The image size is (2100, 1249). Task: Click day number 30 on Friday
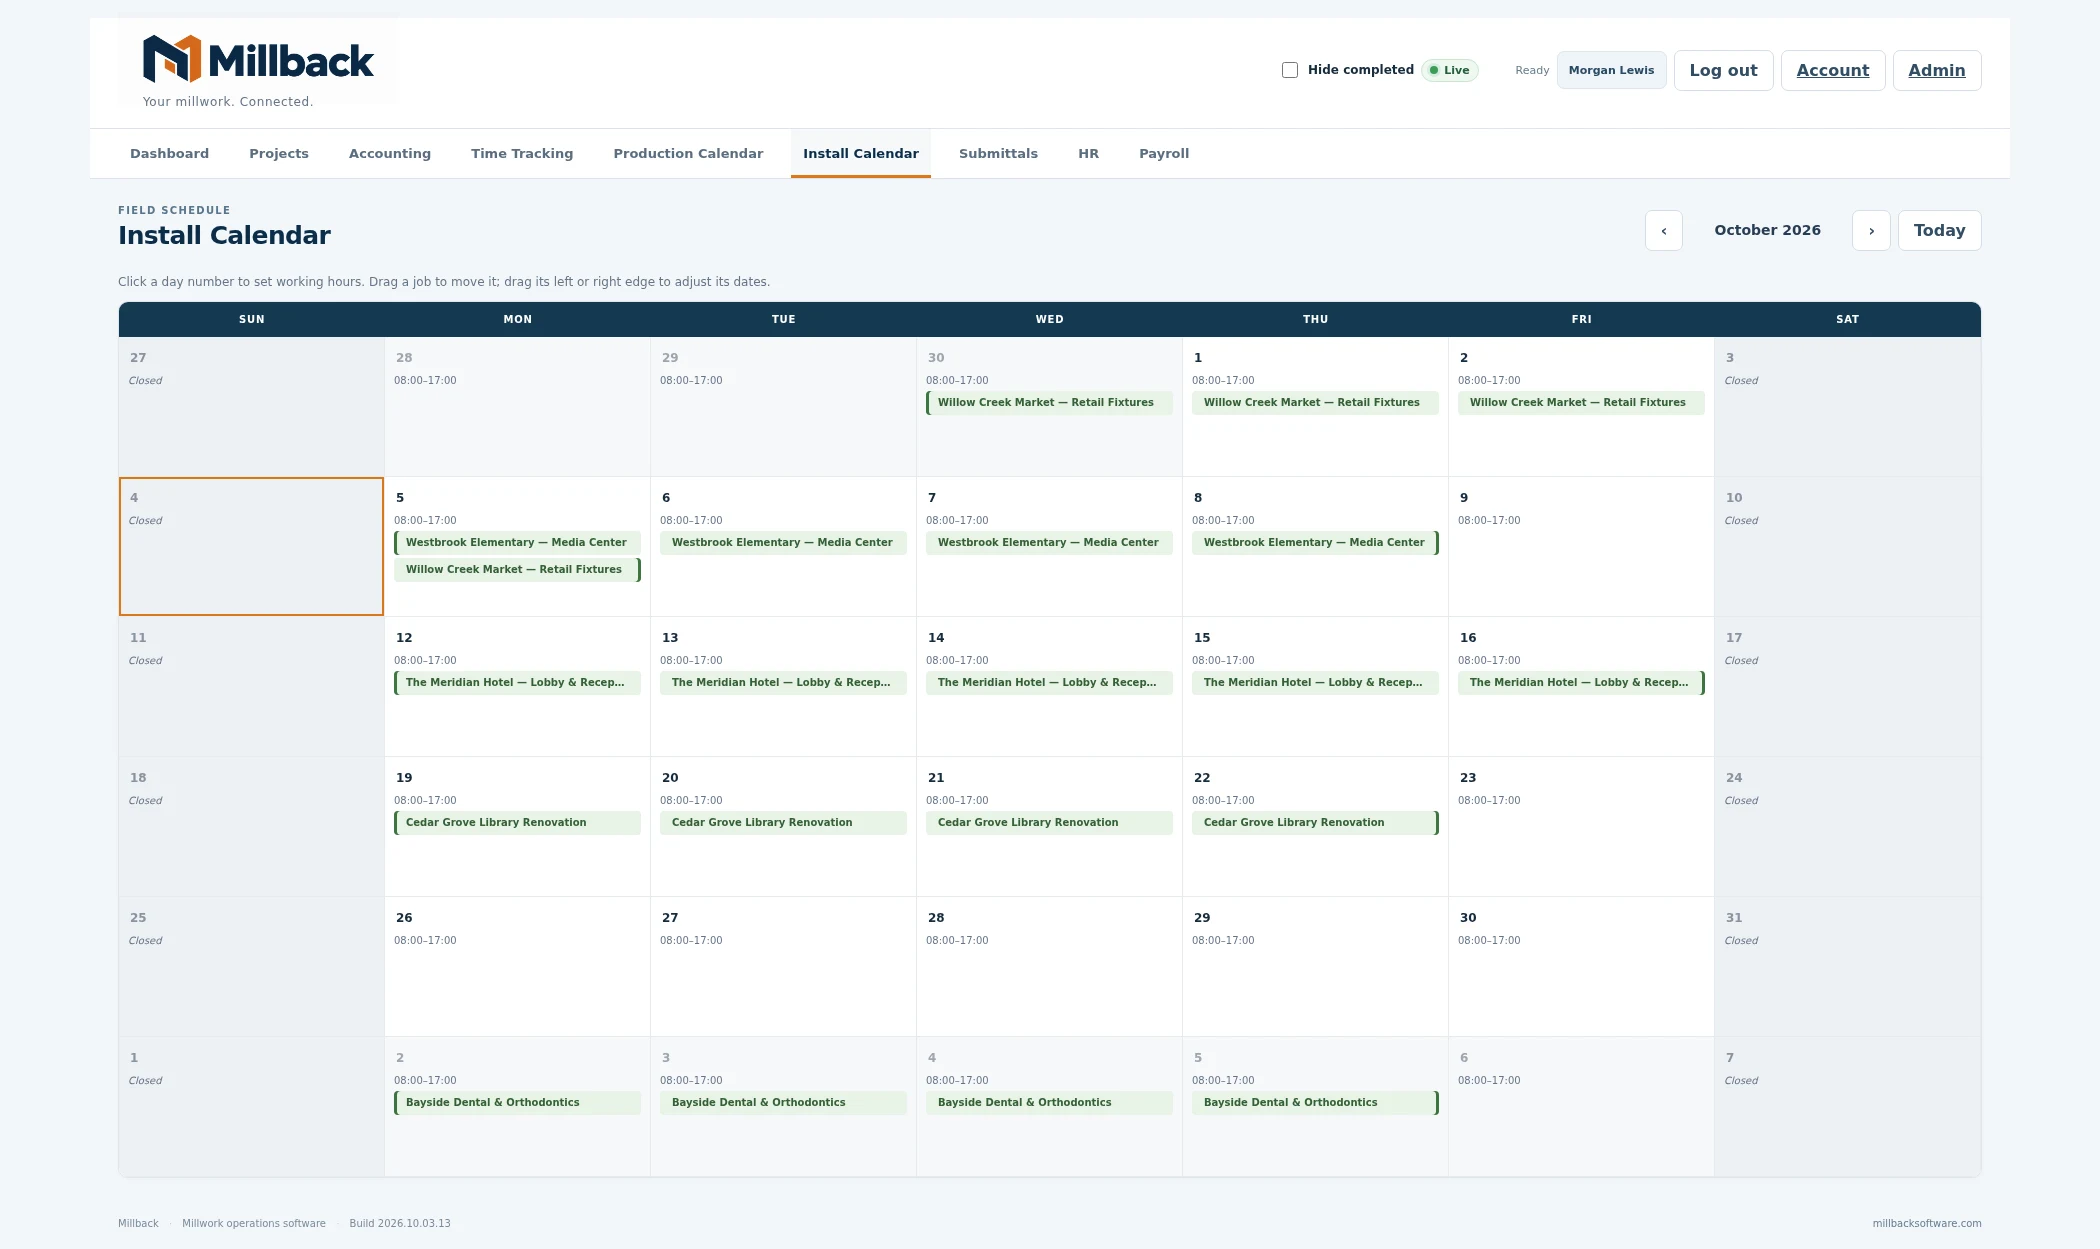pyautogui.click(x=1468, y=918)
